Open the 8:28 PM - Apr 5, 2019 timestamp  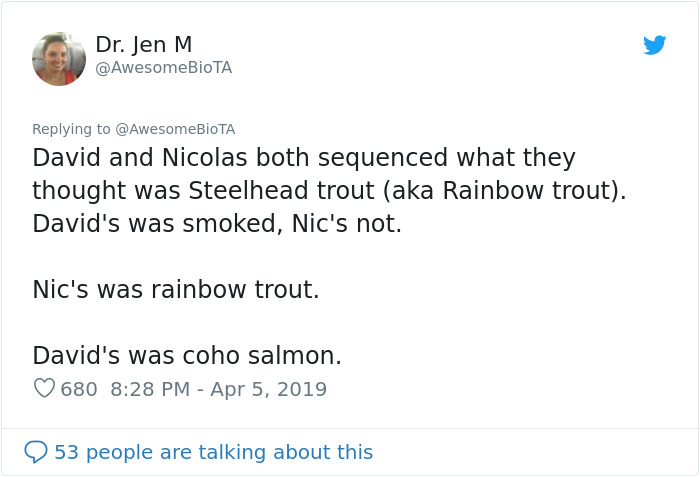point(218,388)
